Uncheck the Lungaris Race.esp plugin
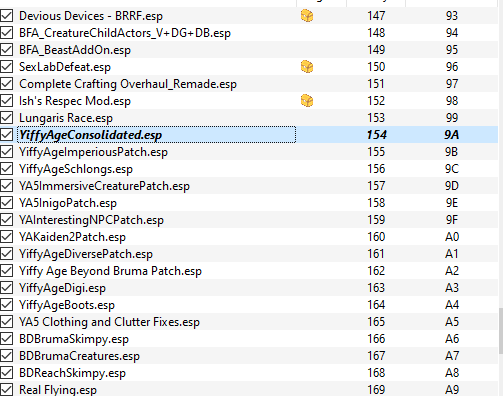The image size is (503, 396). [6, 118]
